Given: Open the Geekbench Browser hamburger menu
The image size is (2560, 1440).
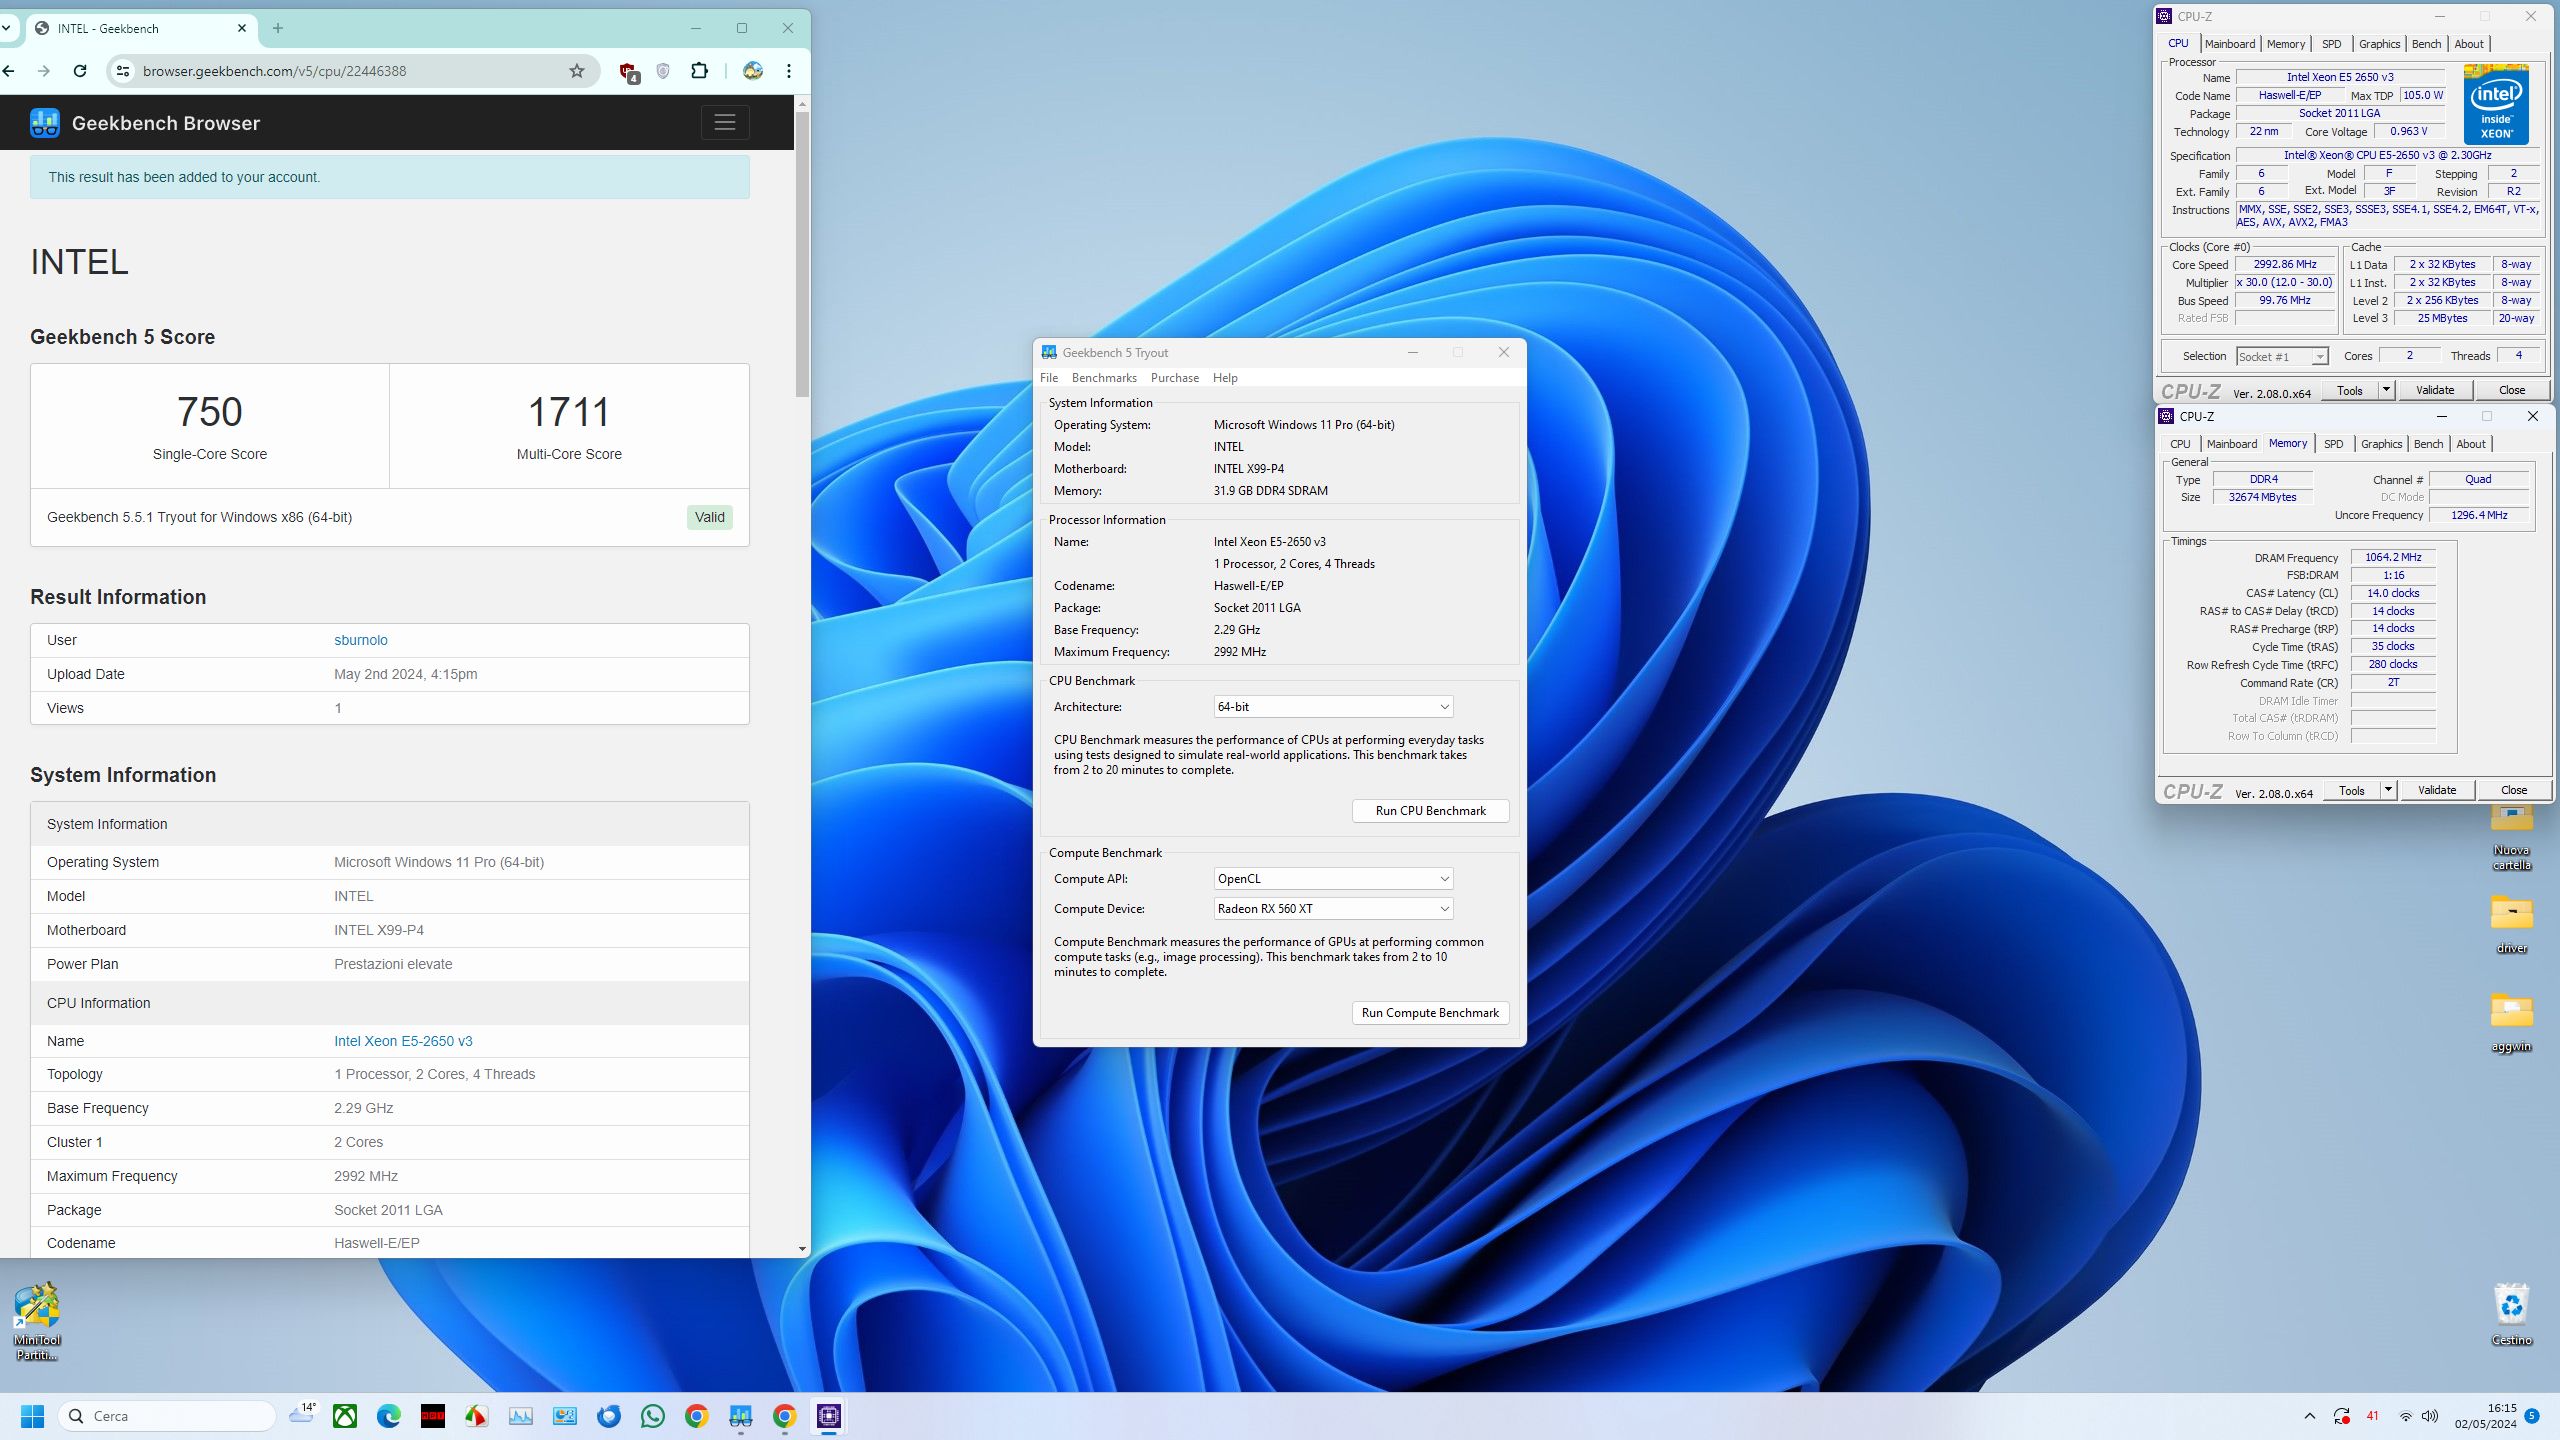Looking at the screenshot, I should click(x=725, y=123).
